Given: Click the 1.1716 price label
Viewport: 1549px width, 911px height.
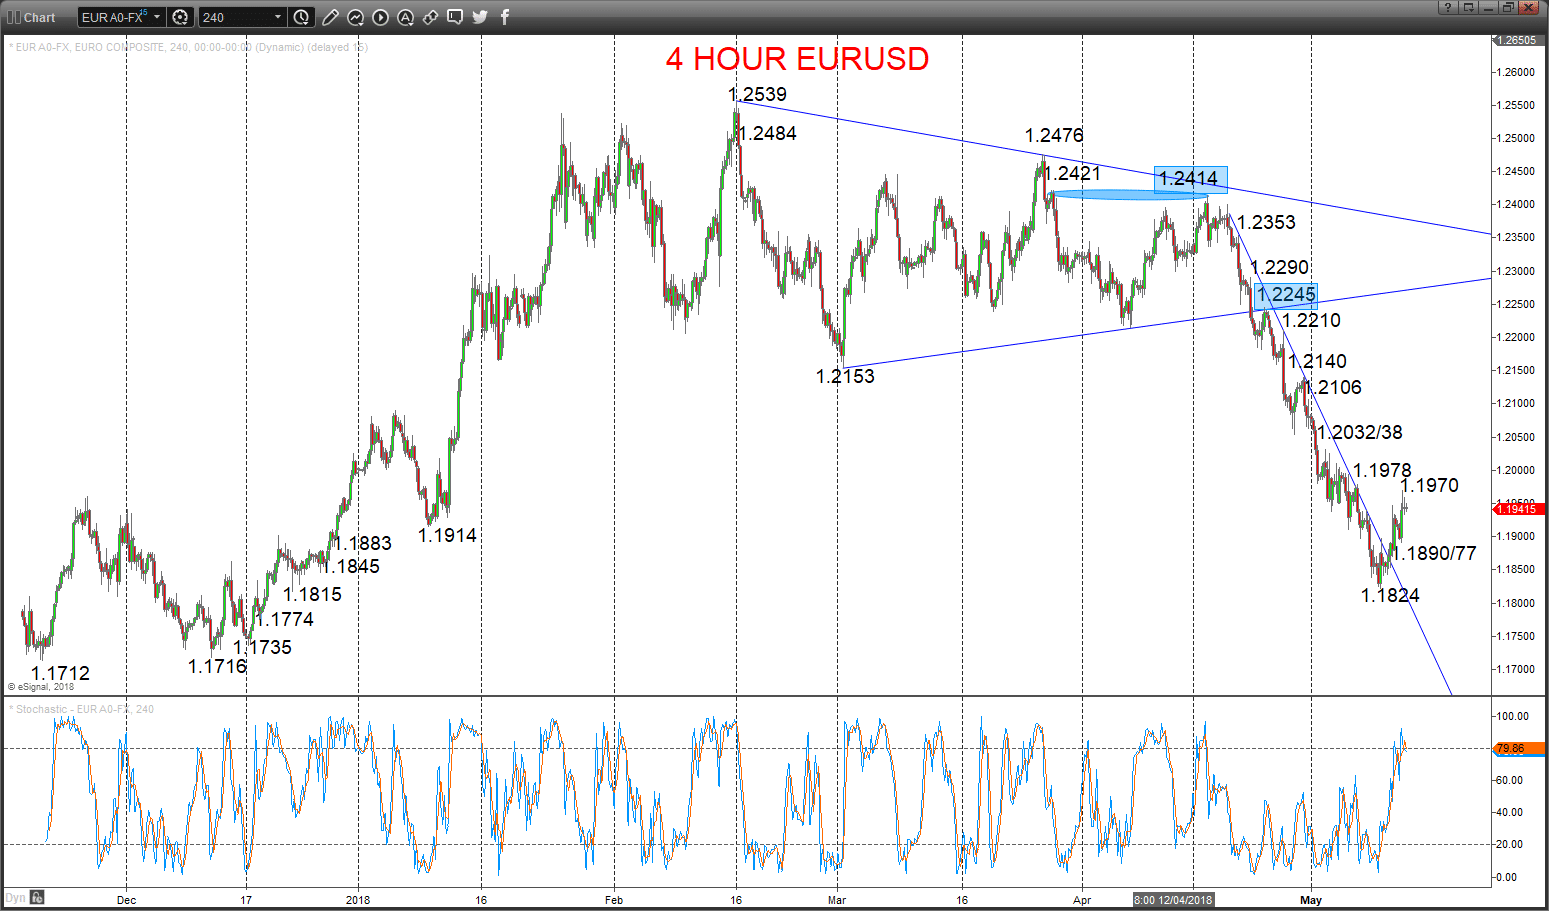Looking at the screenshot, I should (217, 666).
